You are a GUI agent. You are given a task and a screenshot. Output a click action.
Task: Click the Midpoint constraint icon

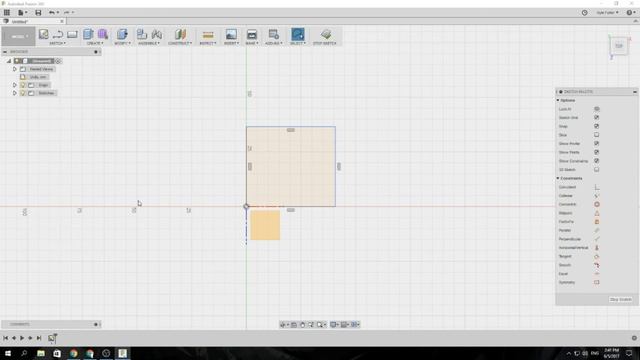coord(596,213)
